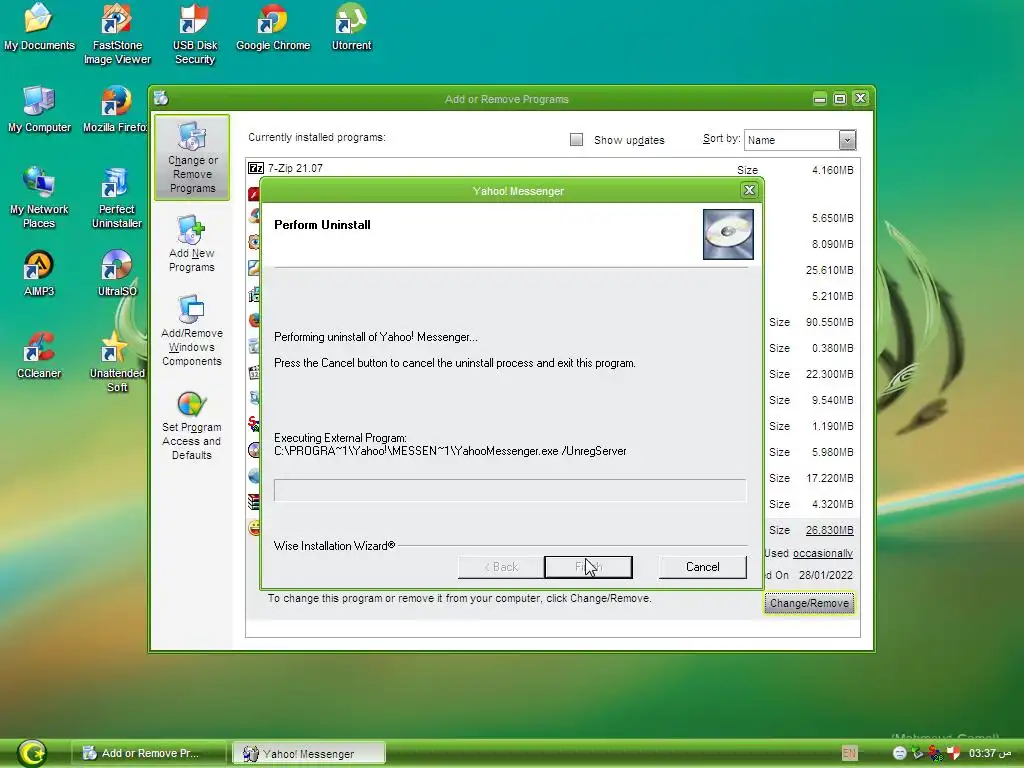The width and height of the screenshot is (1024, 768).
Task: Open My Computer icon
Action: (39, 109)
